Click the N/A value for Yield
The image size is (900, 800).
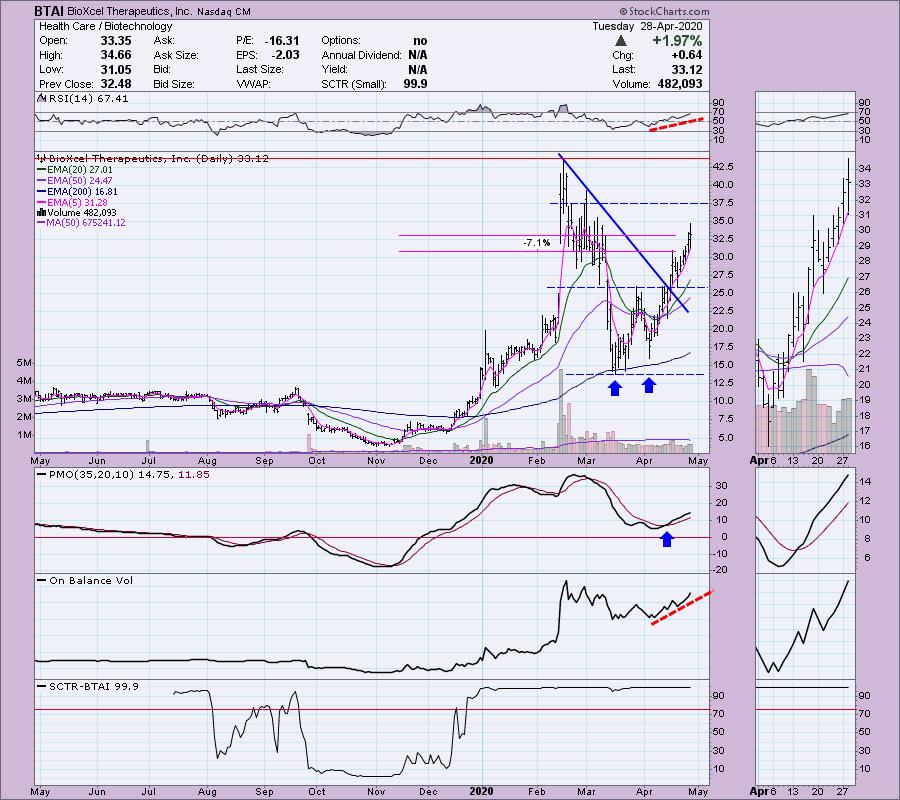(417, 69)
